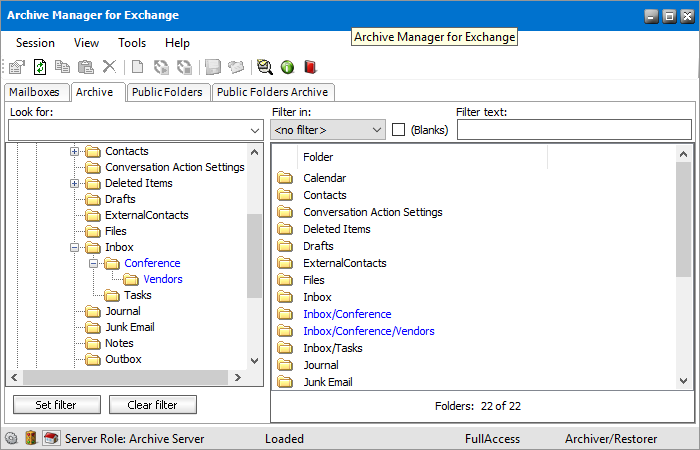
Task: Select Deleted Items in folder list
Action: click(337, 229)
